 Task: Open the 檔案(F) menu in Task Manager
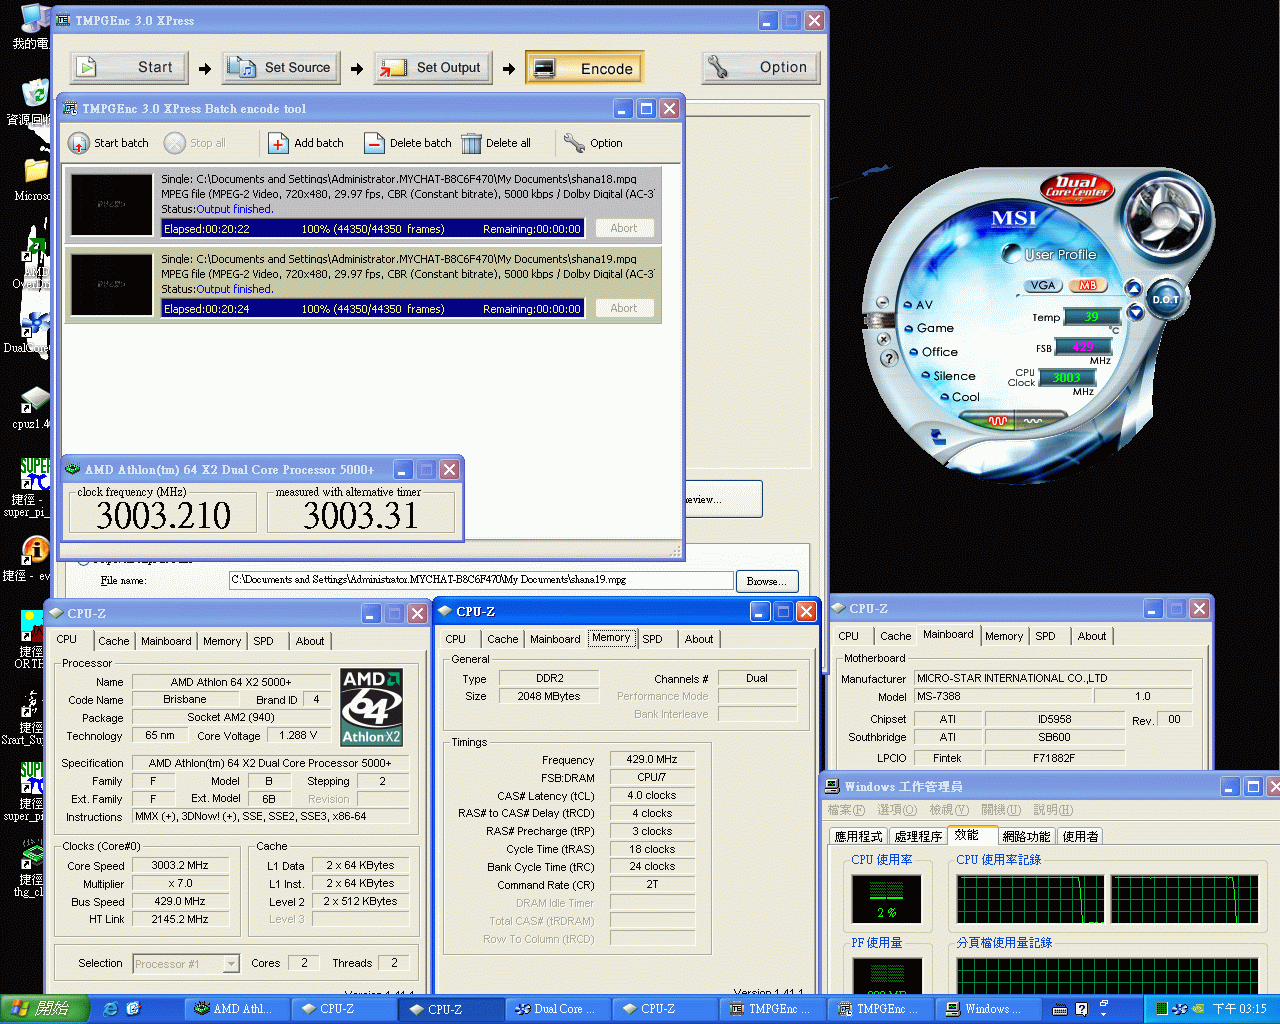point(846,810)
